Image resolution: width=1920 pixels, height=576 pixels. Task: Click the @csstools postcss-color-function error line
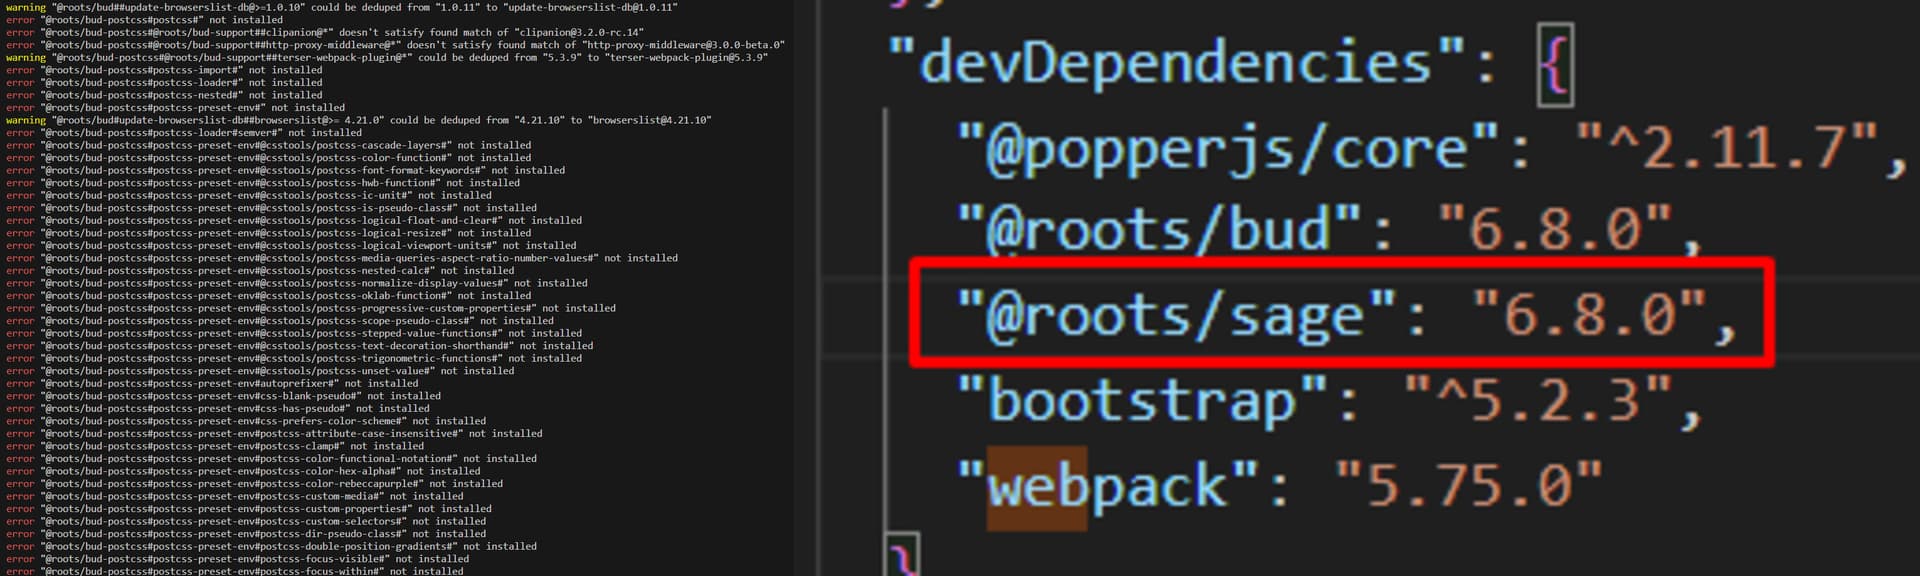pos(269,158)
